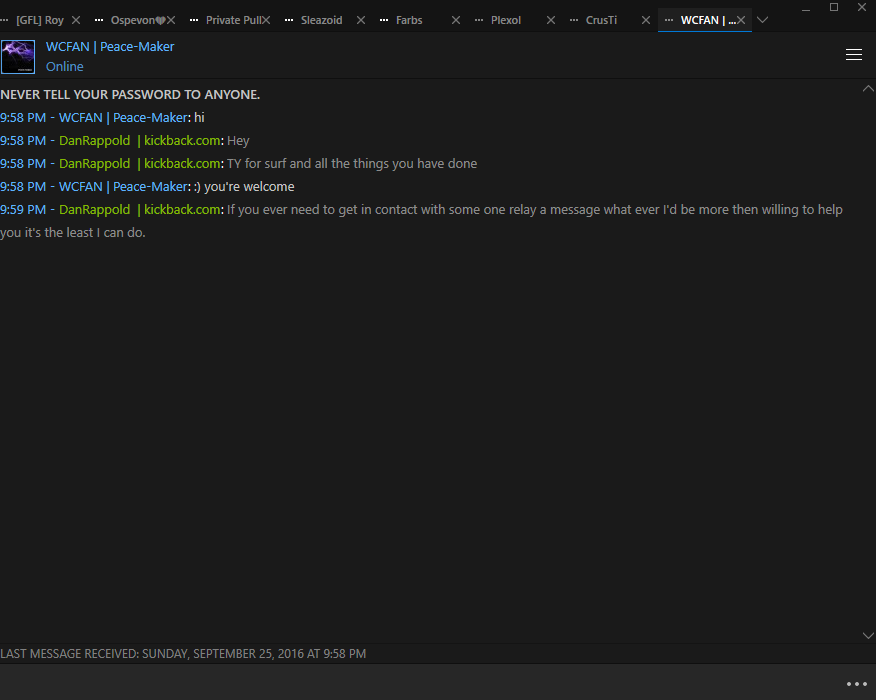Screen dimensions: 876x700
Task: Close the Plexol chat tab
Action: tap(551, 20)
